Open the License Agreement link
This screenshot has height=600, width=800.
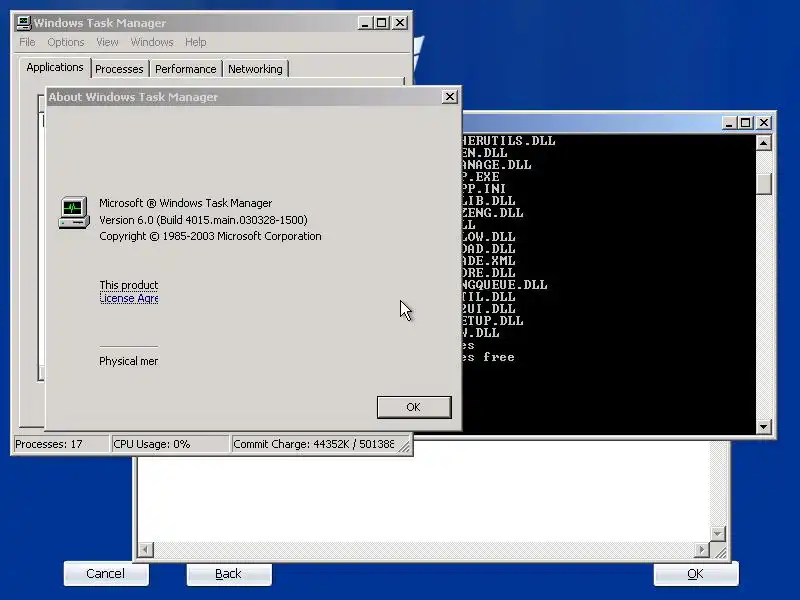click(129, 298)
